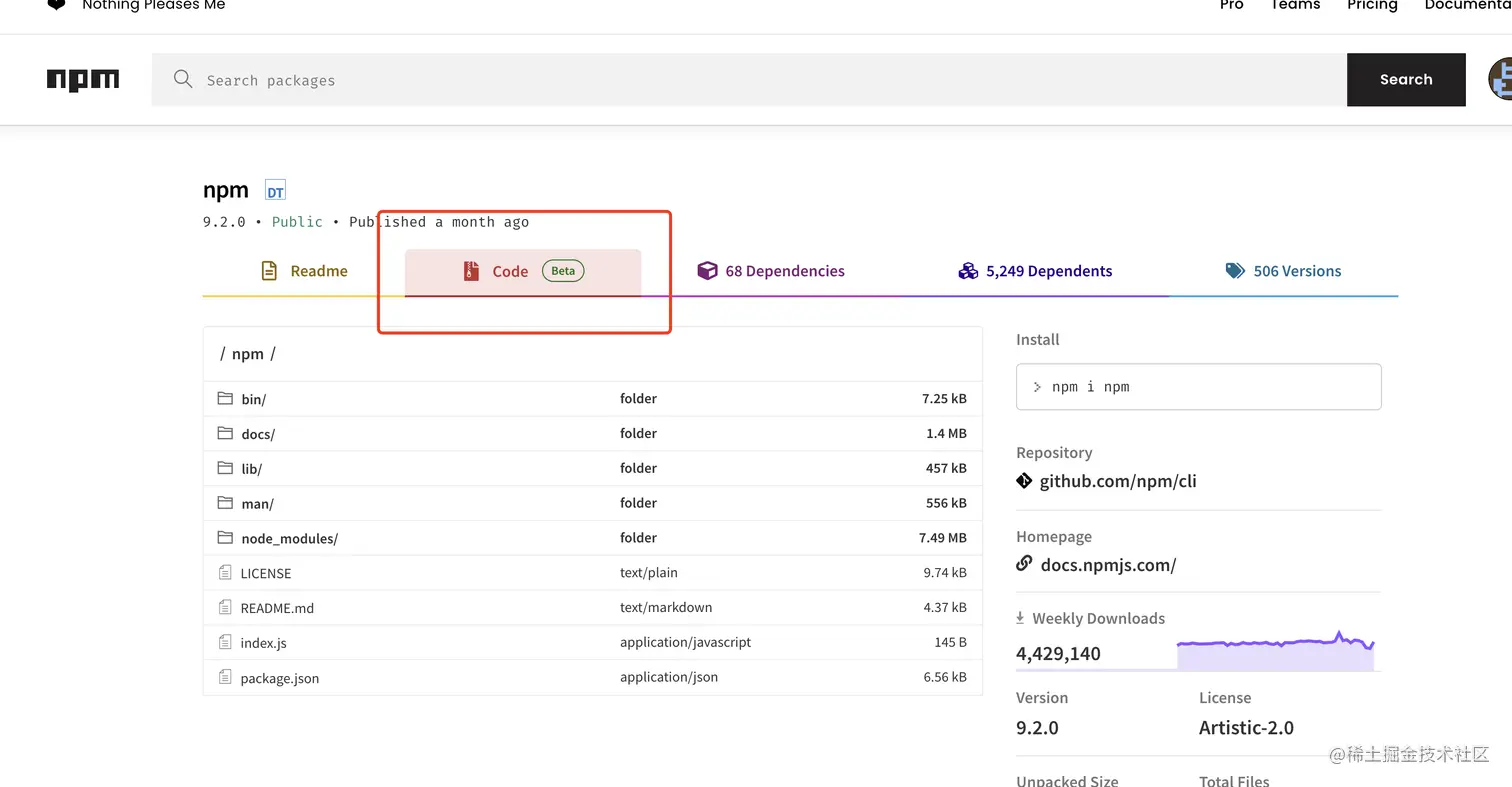Open the README.md file
Image resolution: width=1512 pixels, height=787 pixels.
coord(277,608)
